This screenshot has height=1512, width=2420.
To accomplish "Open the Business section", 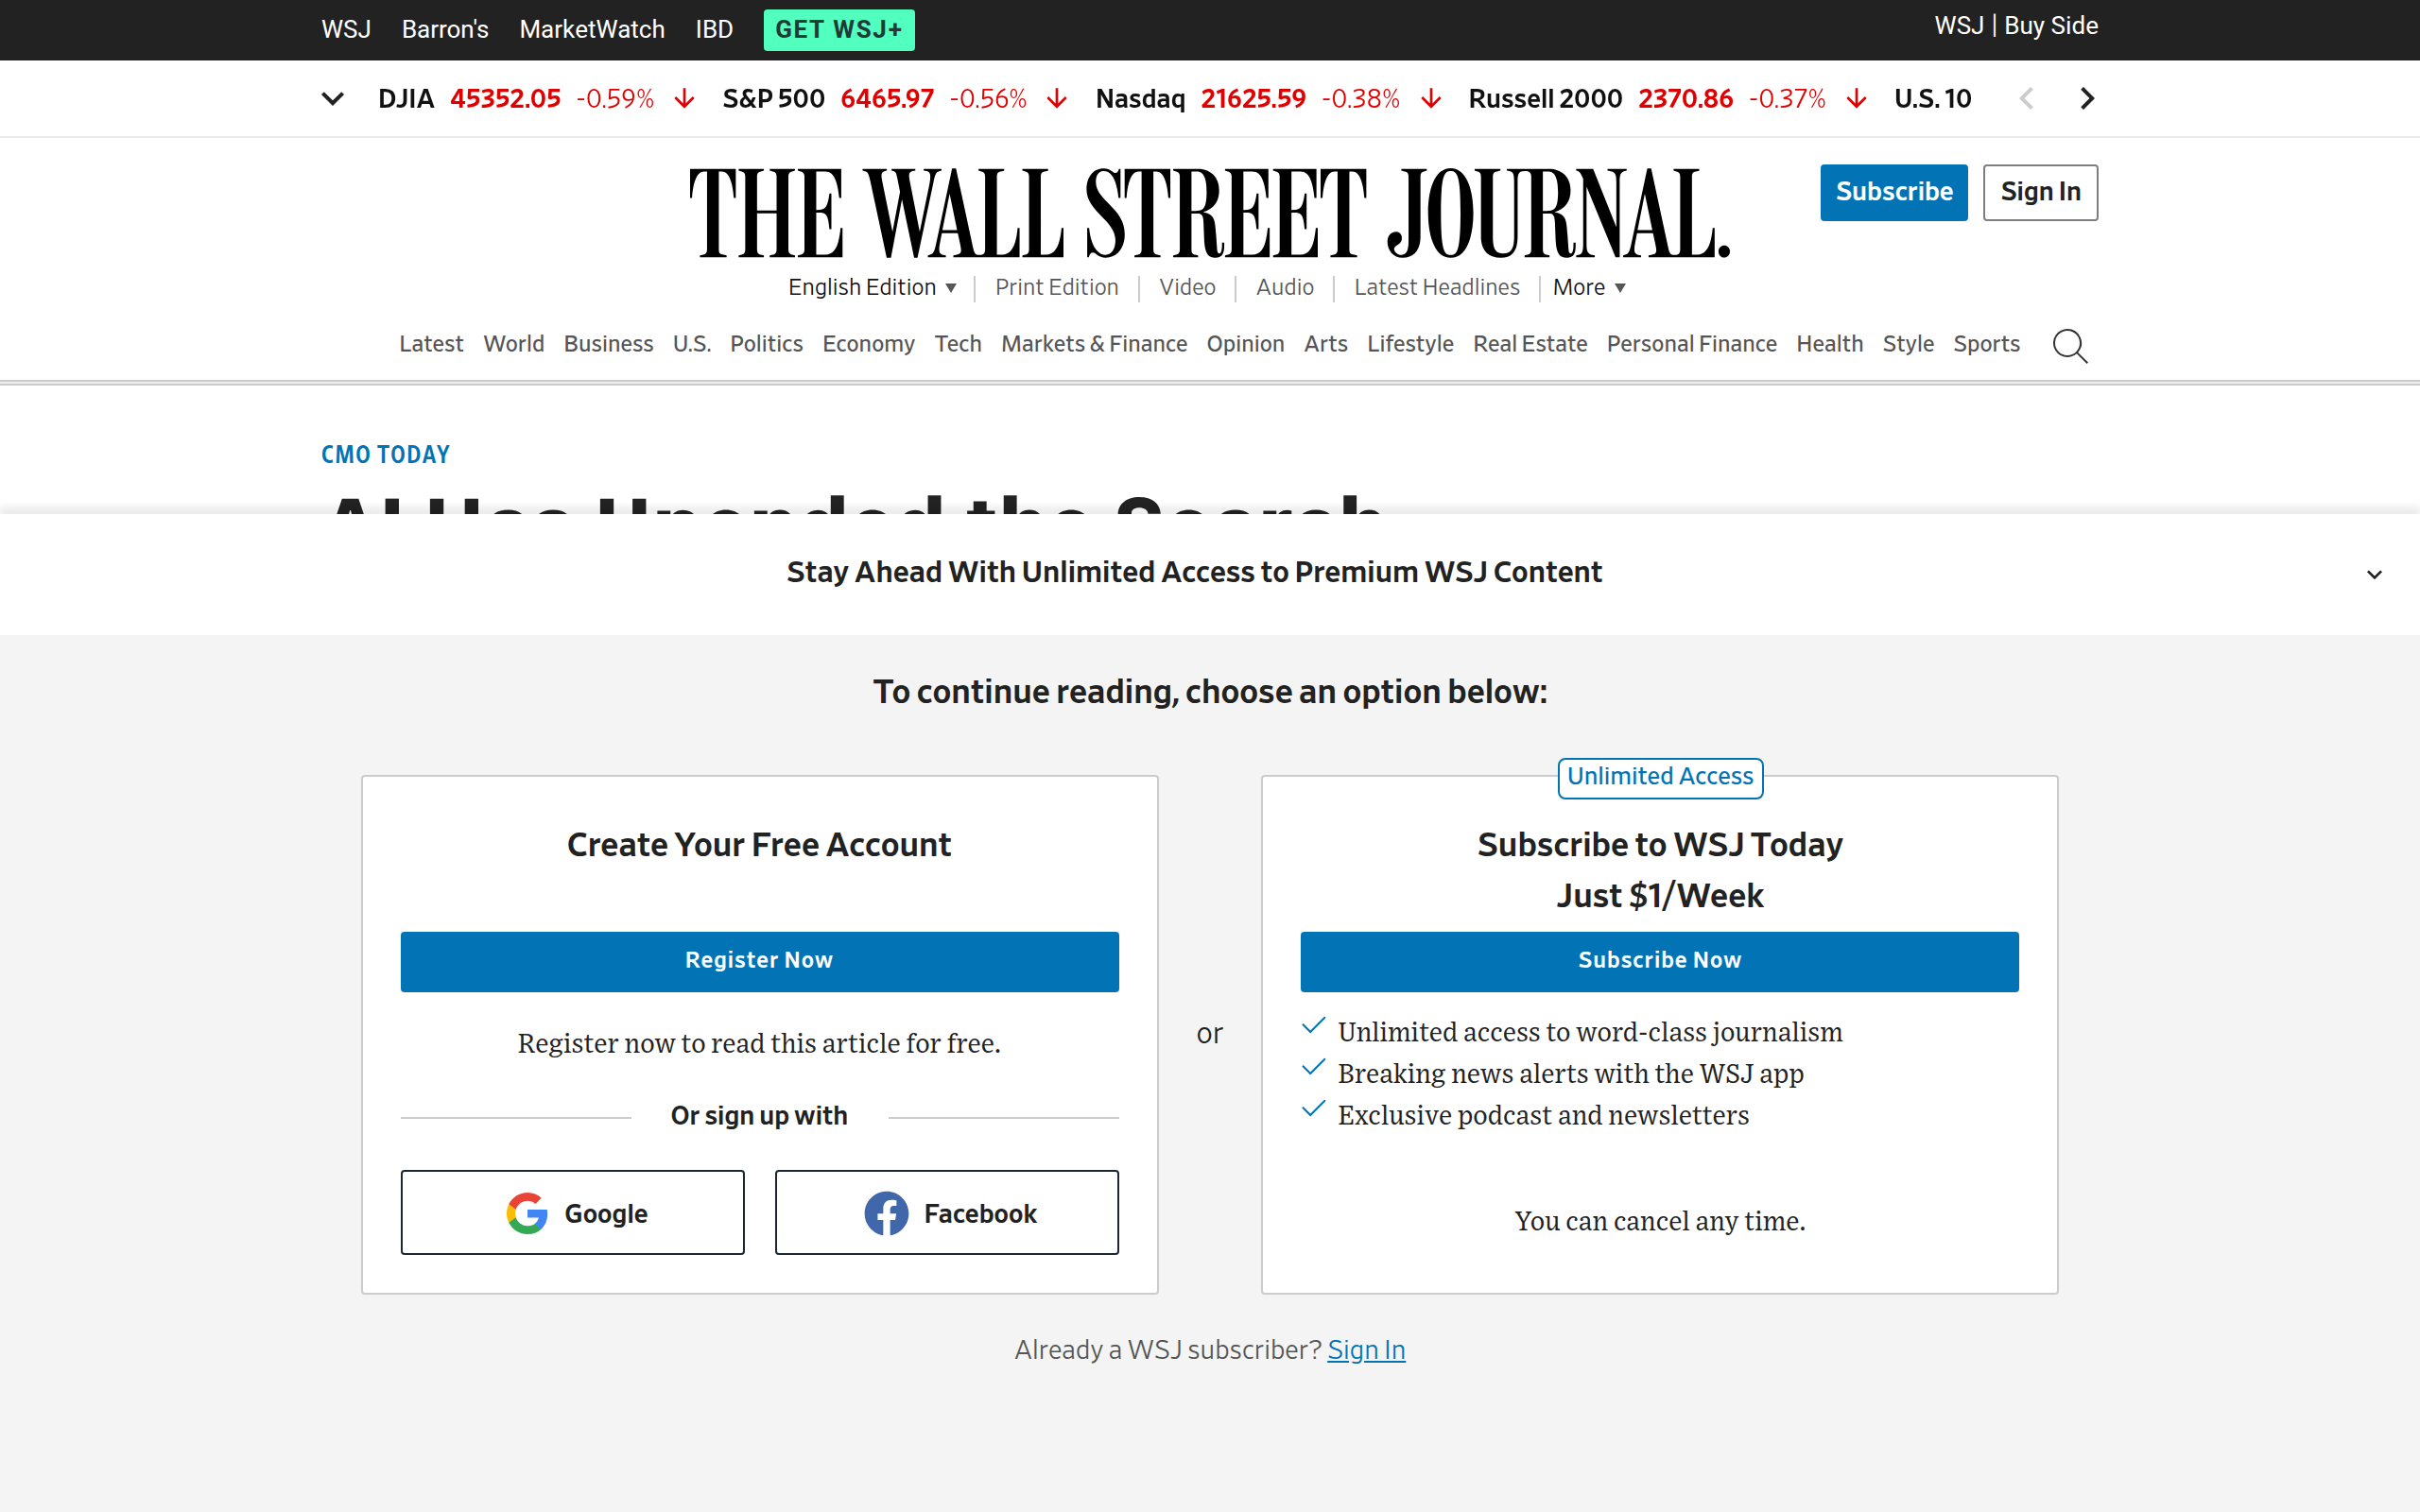I will pos(608,344).
